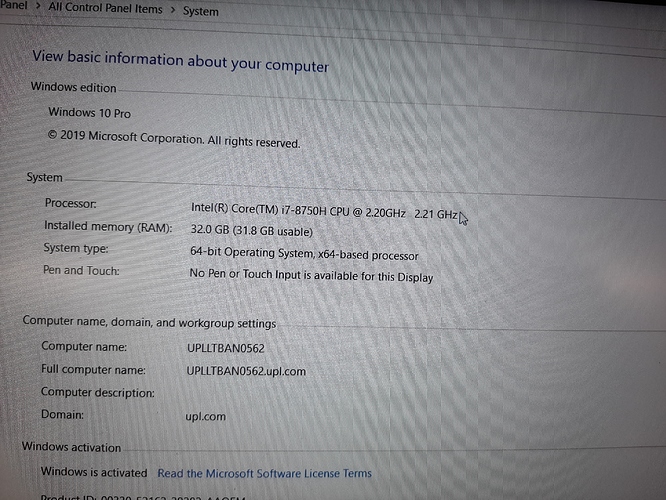Image resolution: width=666 pixels, height=500 pixels.
Task: Select 'Windows 10 Pro' edition text
Action: pos(90,113)
